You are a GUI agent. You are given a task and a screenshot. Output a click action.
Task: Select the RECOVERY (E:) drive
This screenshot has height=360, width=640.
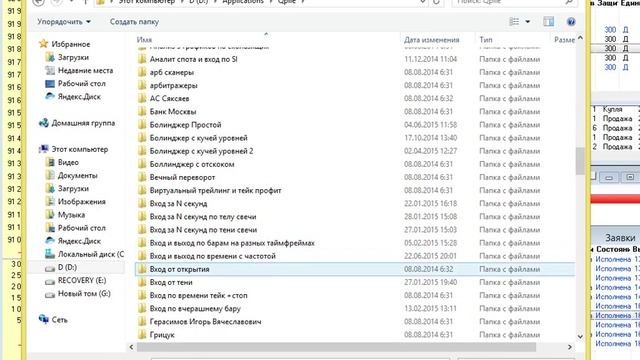pyautogui.click(x=82, y=280)
